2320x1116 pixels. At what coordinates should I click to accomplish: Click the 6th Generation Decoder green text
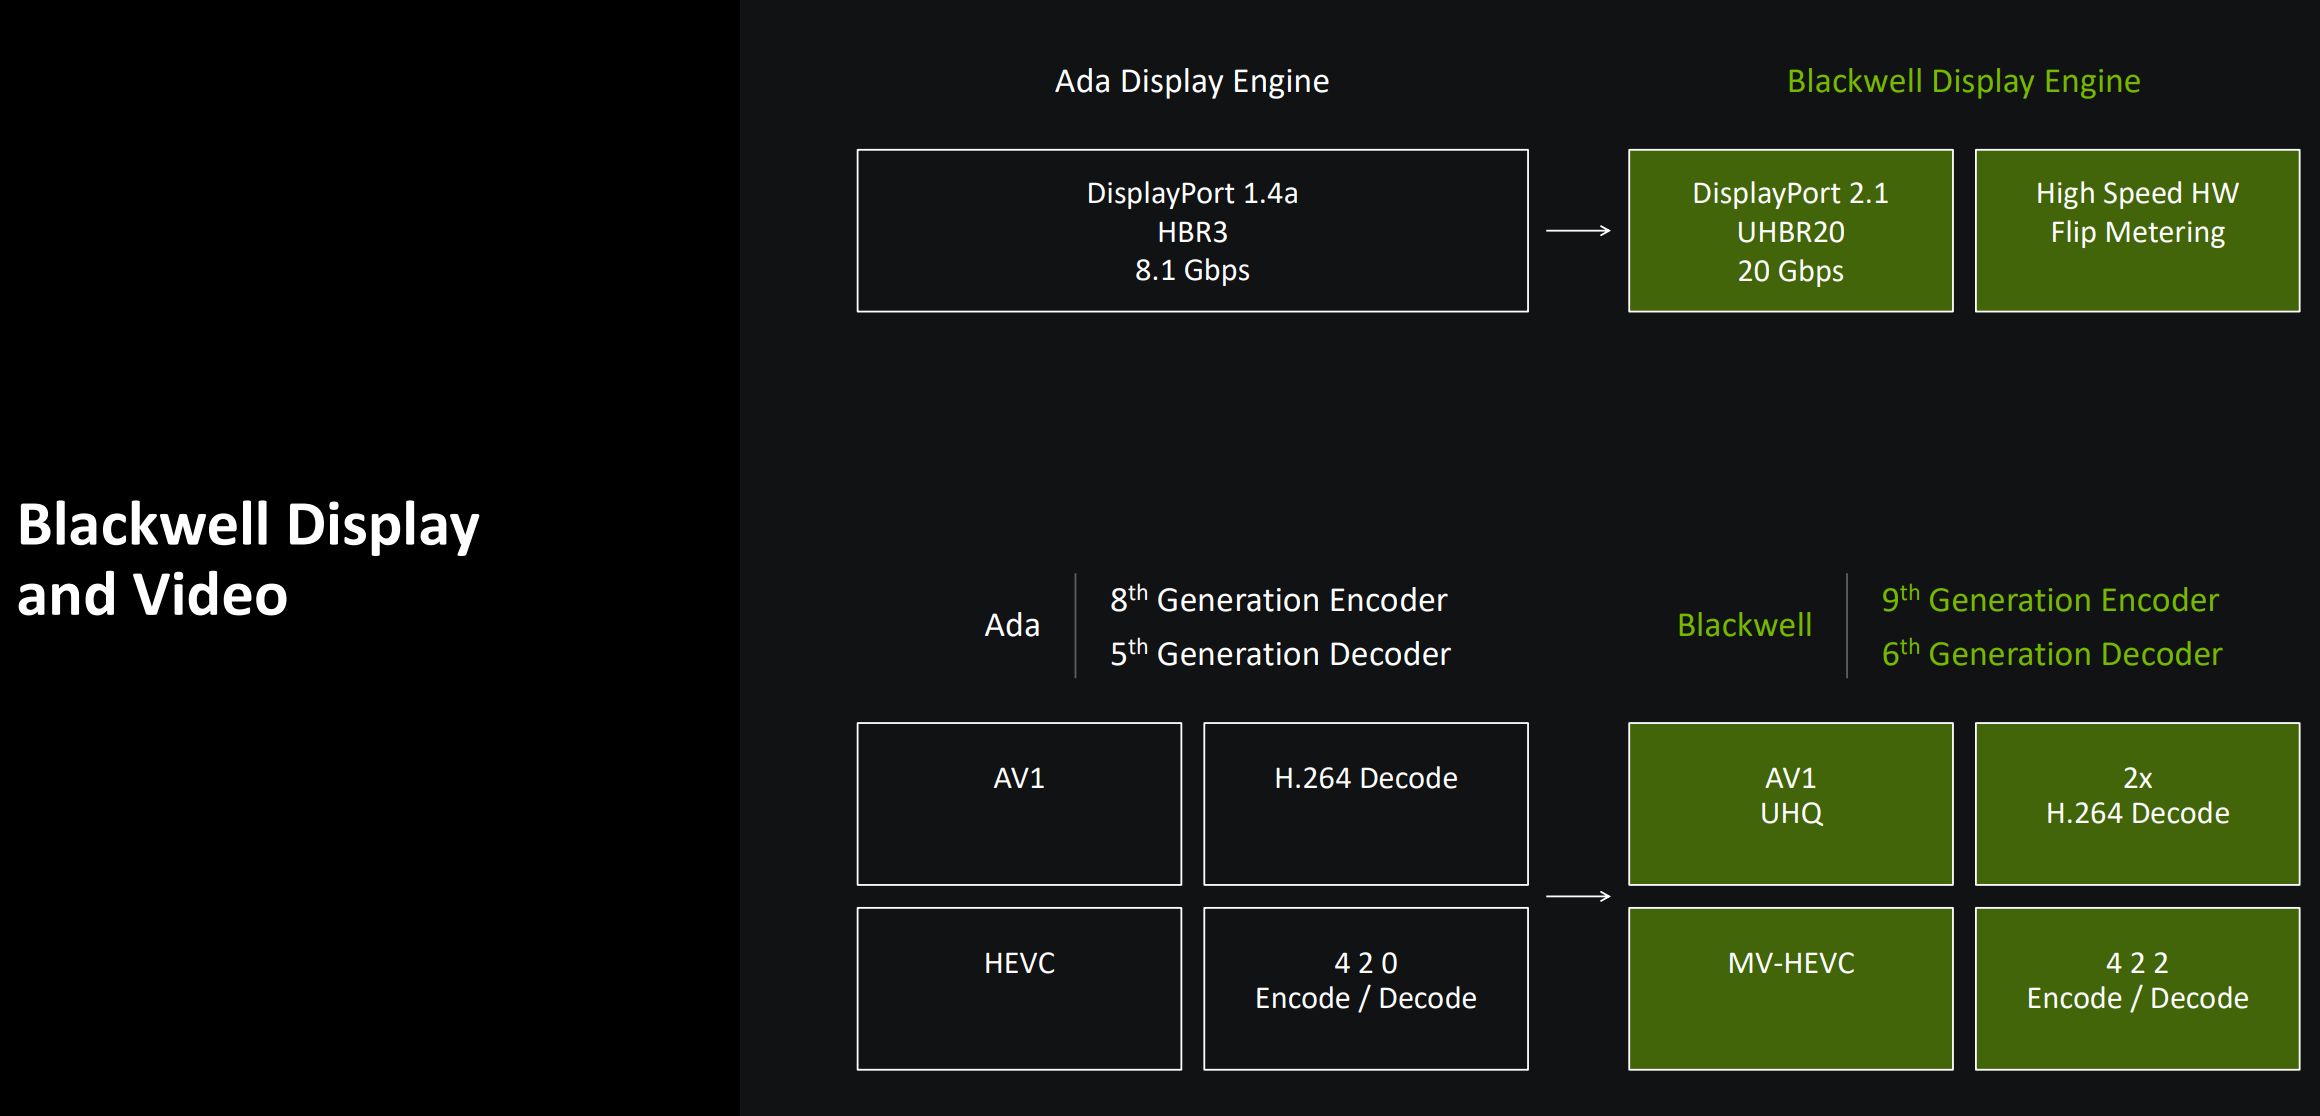[2051, 654]
